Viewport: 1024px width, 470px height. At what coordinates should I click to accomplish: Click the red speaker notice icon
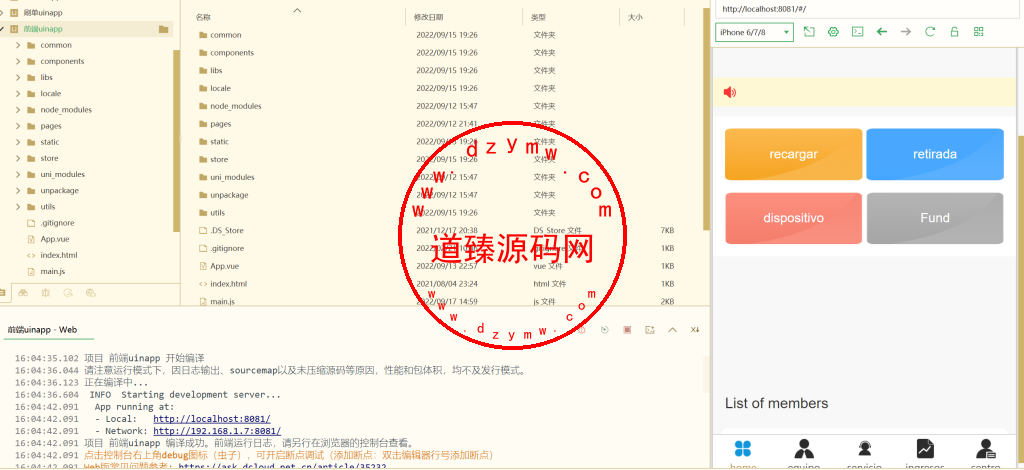[x=730, y=92]
